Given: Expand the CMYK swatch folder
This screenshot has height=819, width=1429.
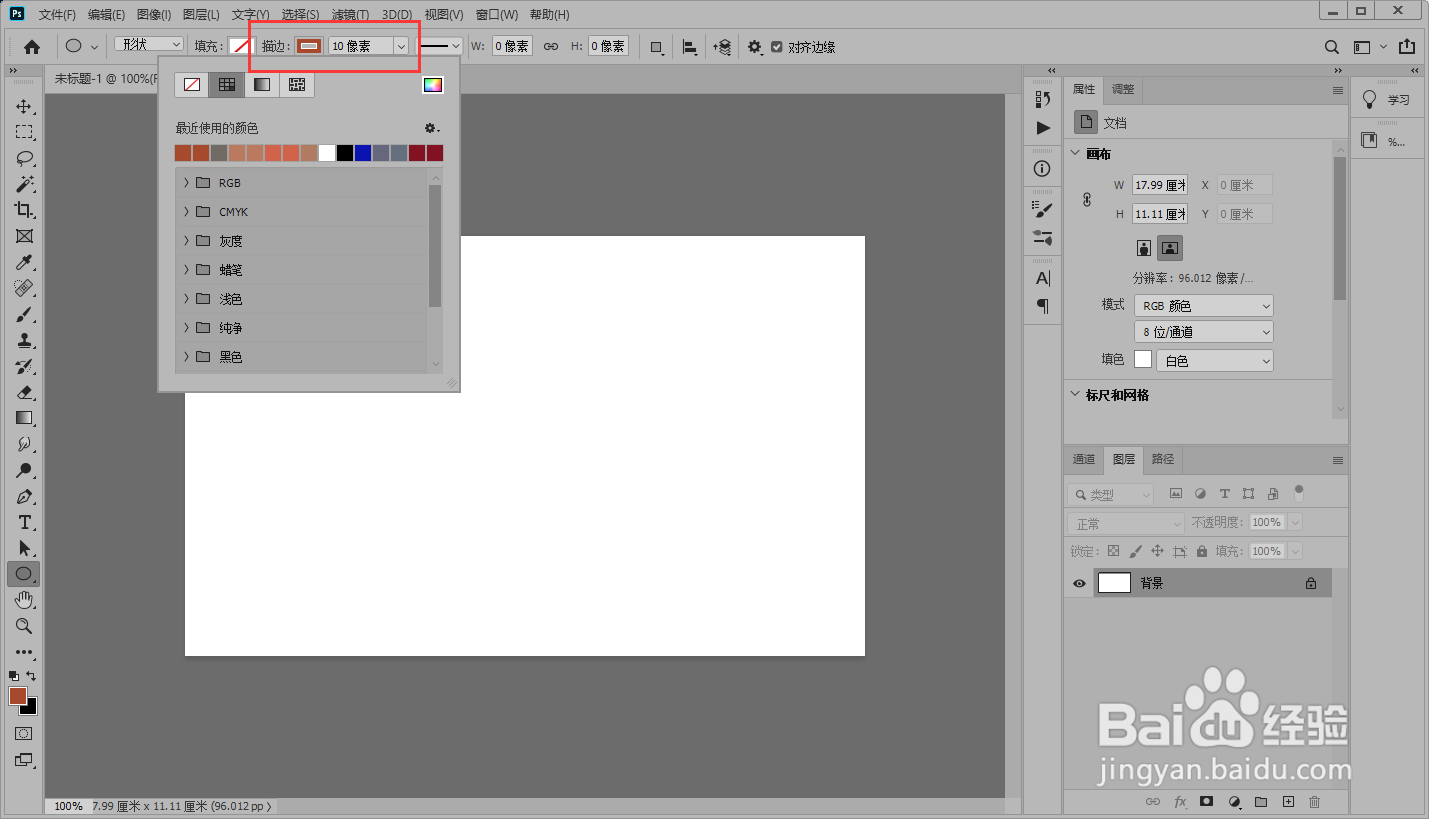Looking at the screenshot, I should [x=187, y=212].
